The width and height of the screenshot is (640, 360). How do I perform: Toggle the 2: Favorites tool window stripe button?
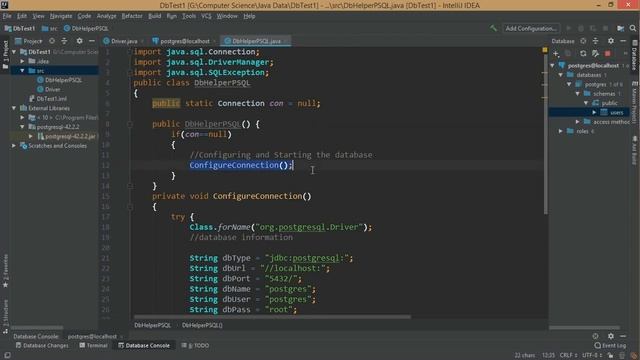(x=5, y=271)
